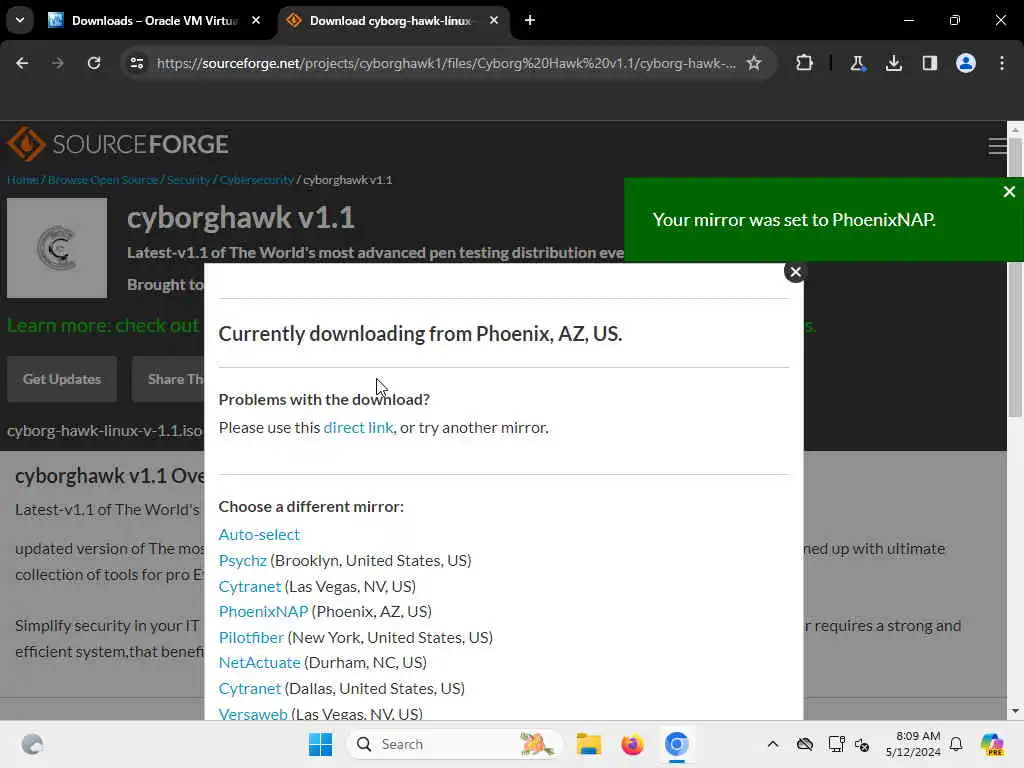Open the notifications bell icon
Image resolution: width=1024 pixels, height=768 pixels.
tap(956, 744)
